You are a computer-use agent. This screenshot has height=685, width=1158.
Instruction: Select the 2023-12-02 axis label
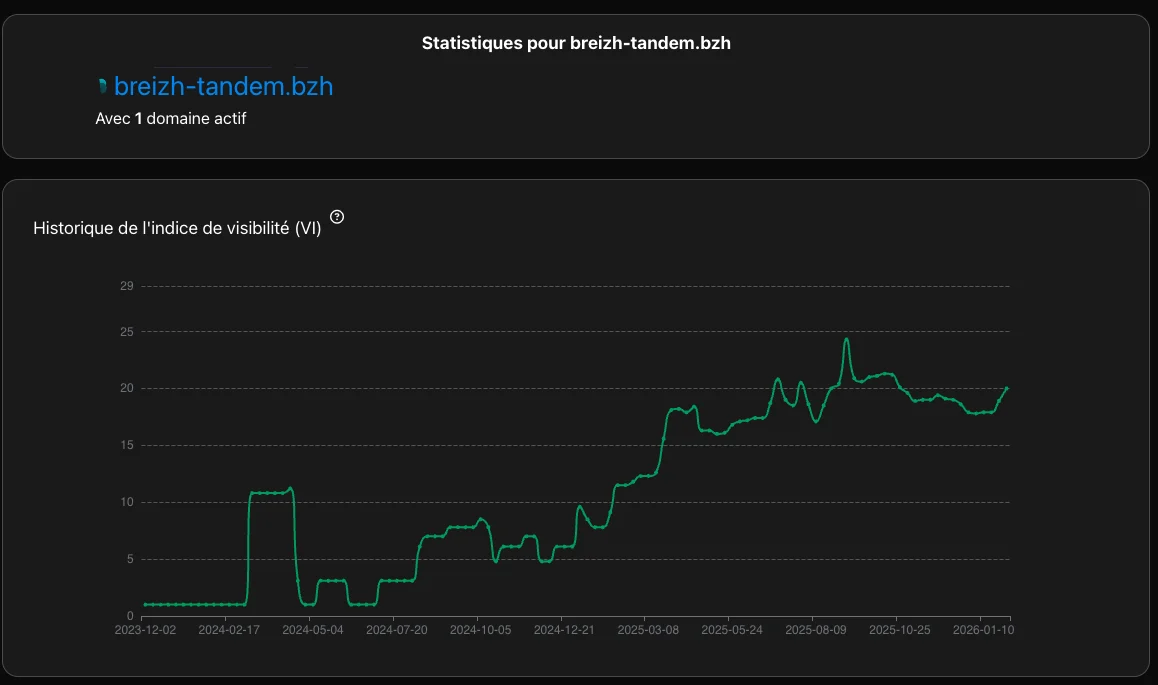pos(144,630)
